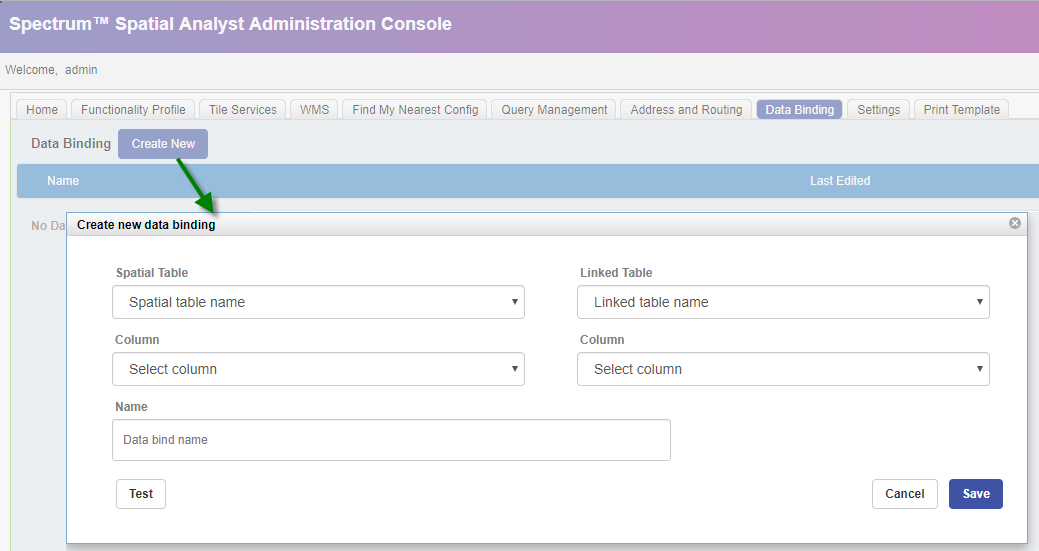Switch to the Home tab
The height and width of the screenshot is (551, 1039).
(42, 110)
